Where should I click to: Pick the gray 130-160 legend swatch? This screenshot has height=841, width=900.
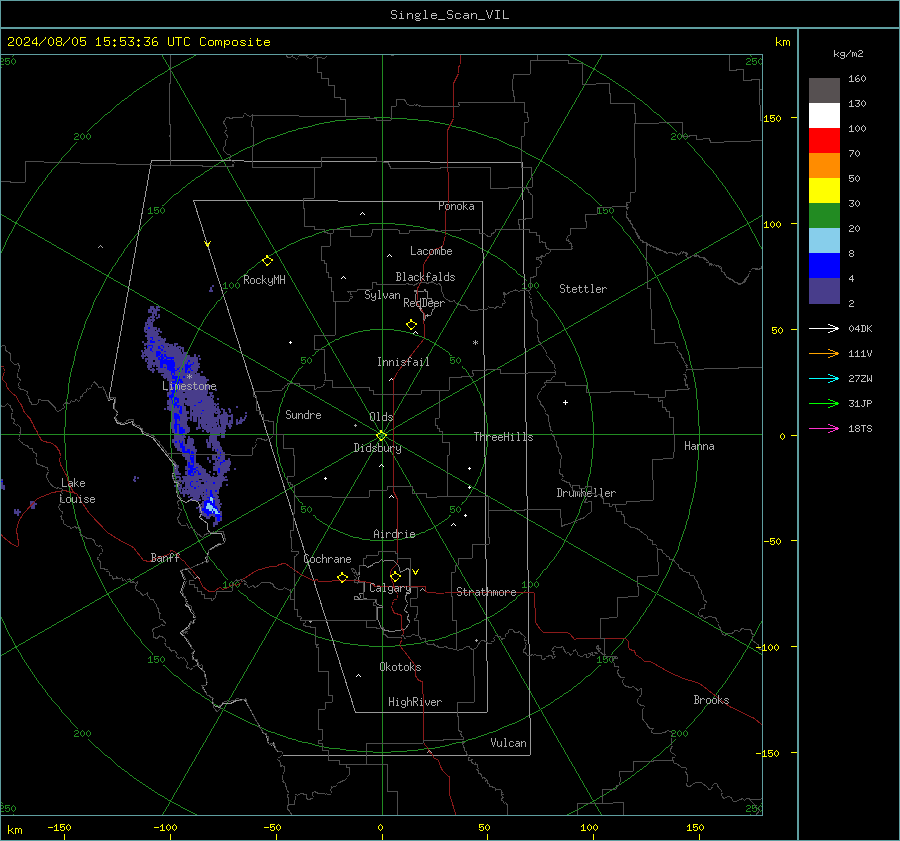click(824, 91)
